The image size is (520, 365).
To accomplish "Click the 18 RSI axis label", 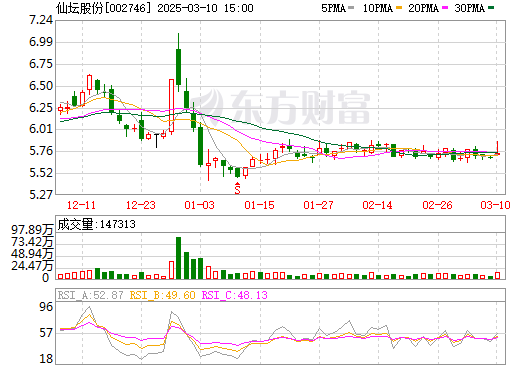I will [x=46, y=359].
